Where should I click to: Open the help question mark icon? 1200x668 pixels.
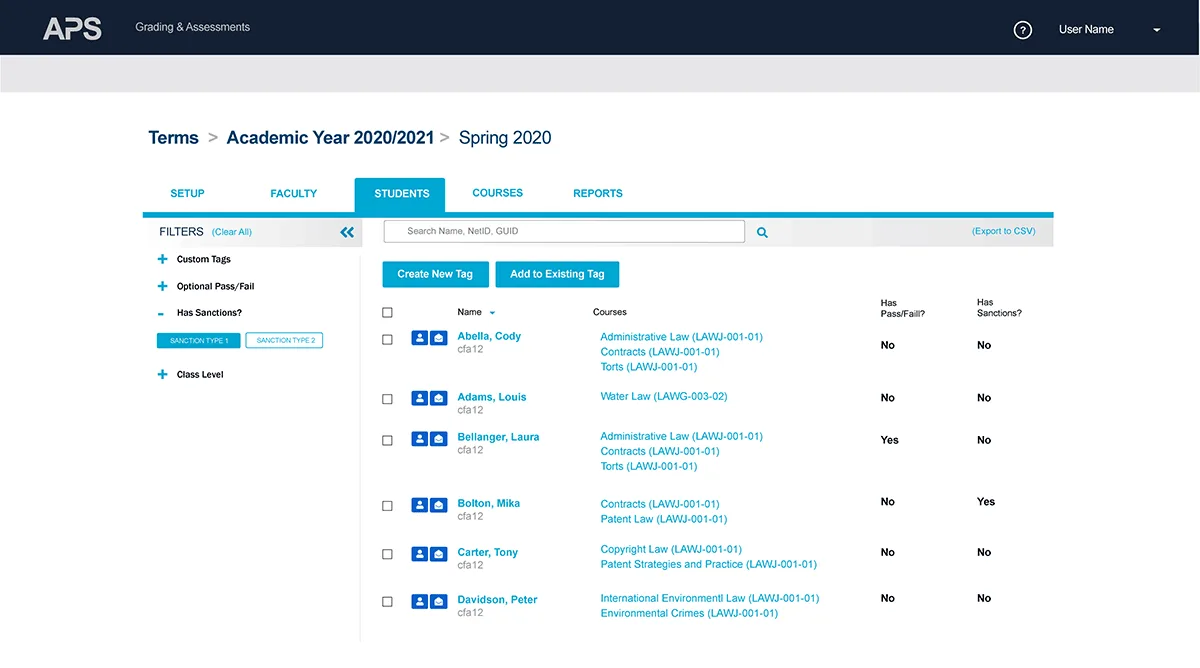(x=1022, y=30)
